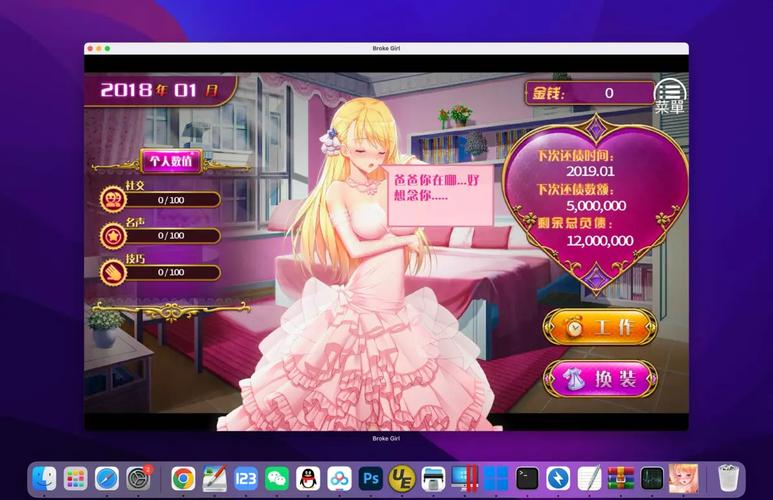
Task: Open Photoshop from the dock
Action: click(371, 479)
